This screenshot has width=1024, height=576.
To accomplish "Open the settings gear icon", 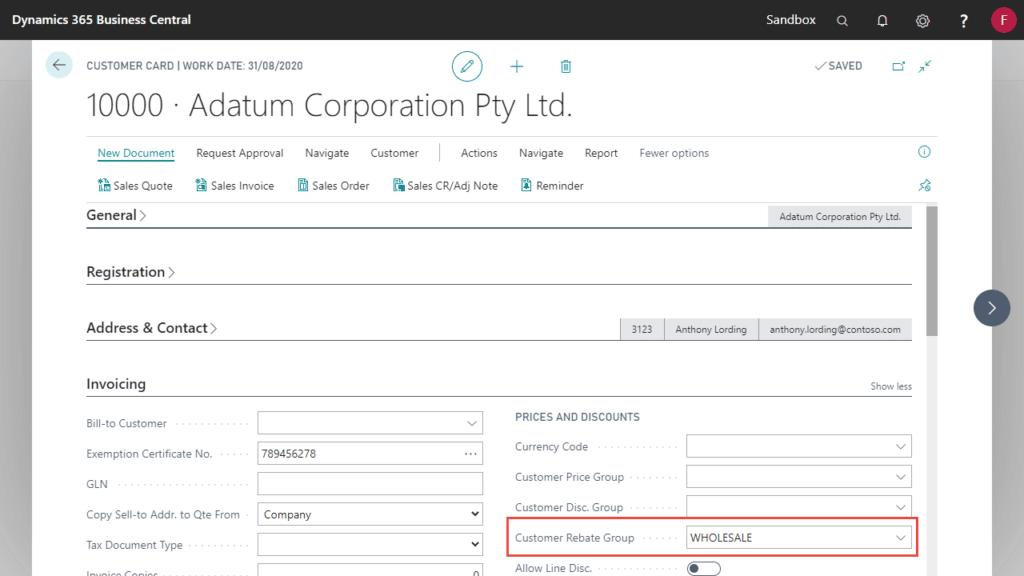I will click(x=923, y=20).
